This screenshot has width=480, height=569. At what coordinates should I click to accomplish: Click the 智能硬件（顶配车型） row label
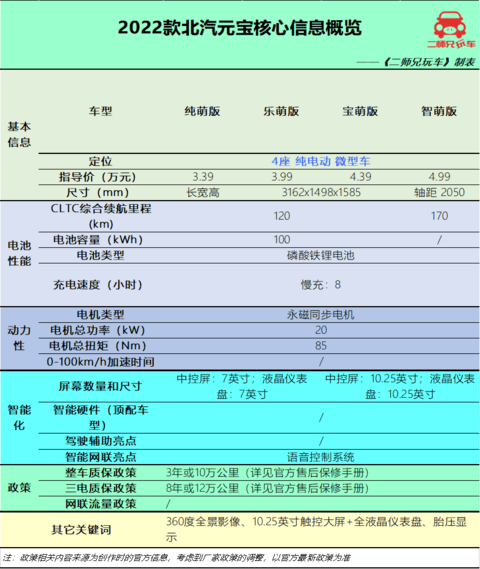pyautogui.click(x=100, y=417)
